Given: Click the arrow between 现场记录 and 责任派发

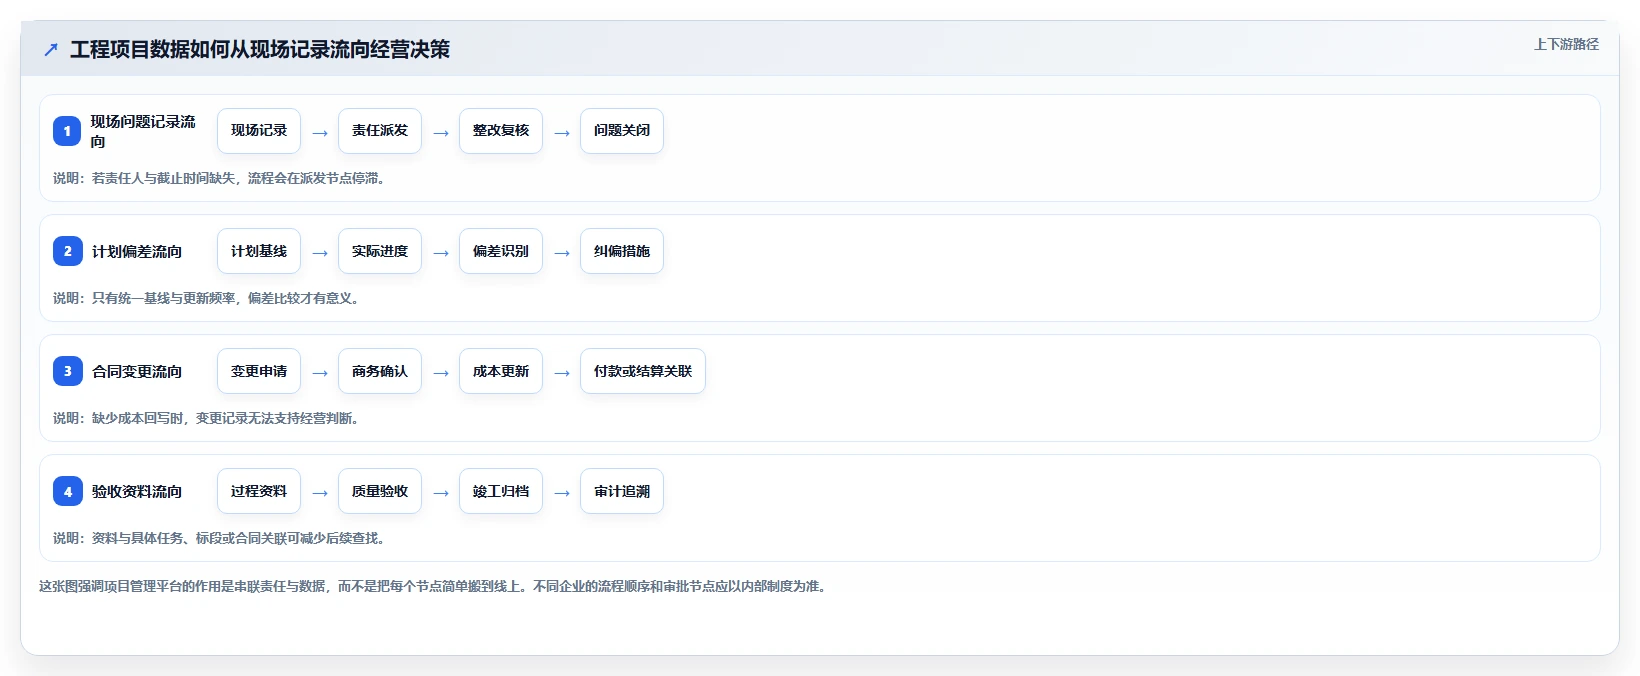Looking at the screenshot, I should [320, 133].
